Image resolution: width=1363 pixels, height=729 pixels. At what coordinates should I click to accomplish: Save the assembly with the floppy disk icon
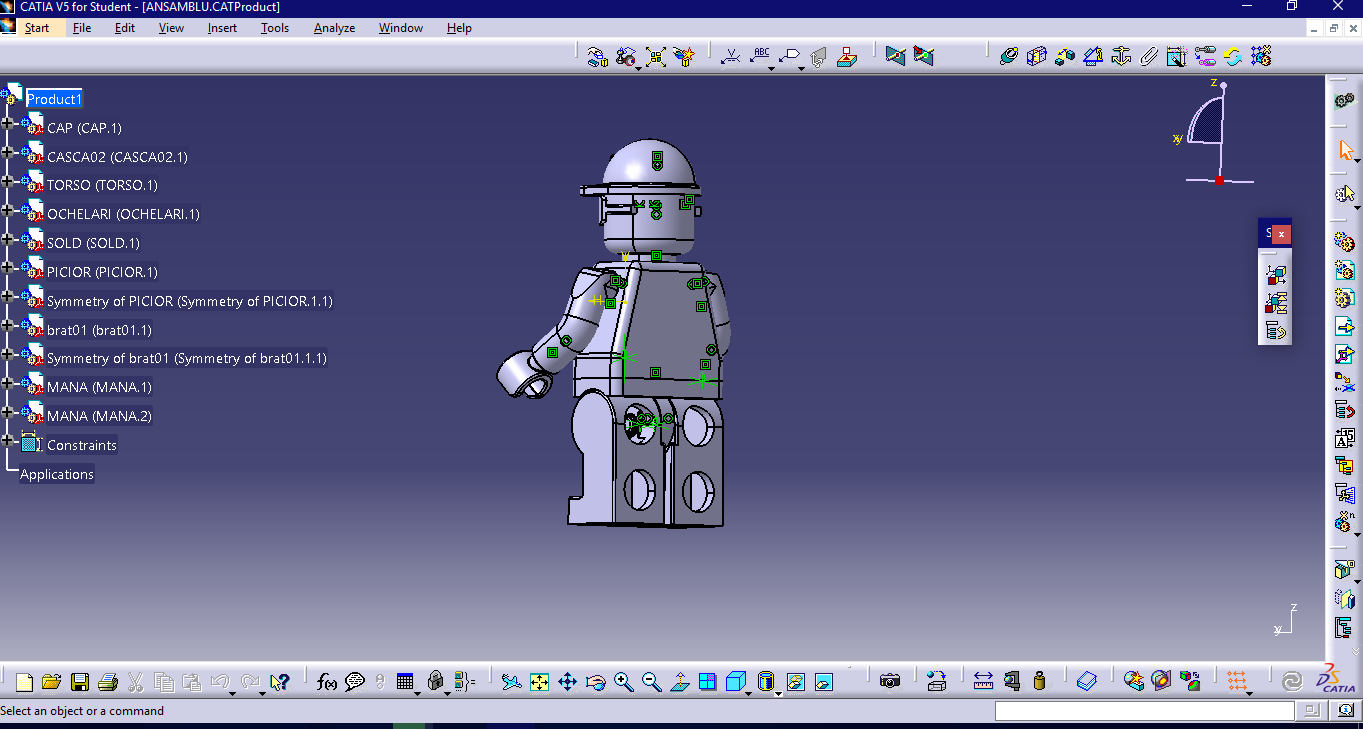tap(80, 682)
